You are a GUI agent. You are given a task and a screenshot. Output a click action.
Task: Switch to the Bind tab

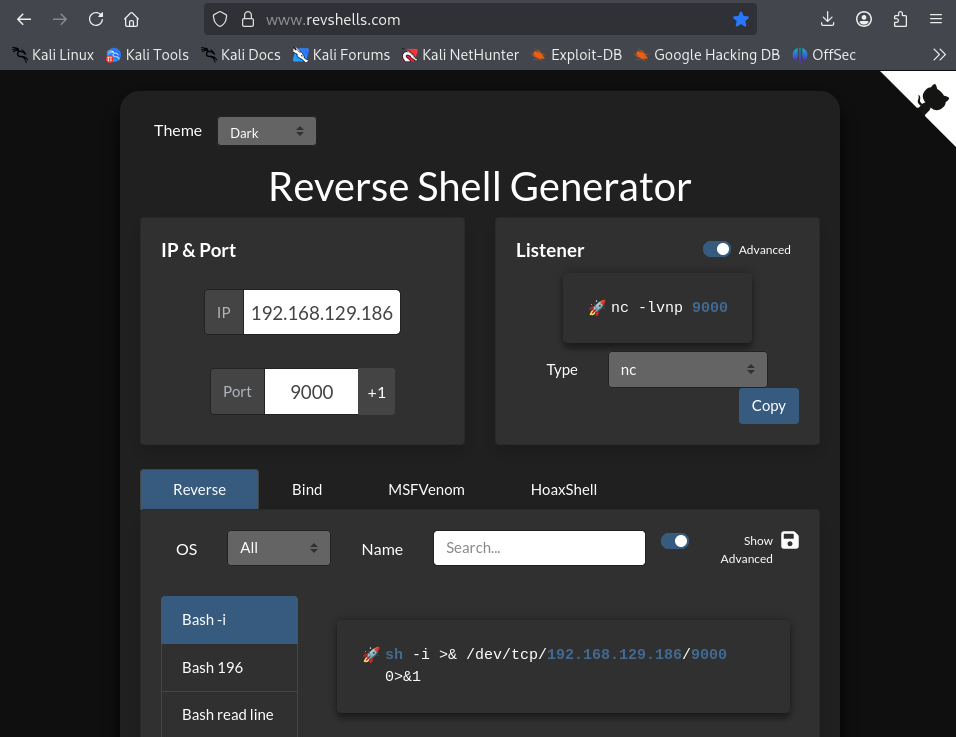307,490
